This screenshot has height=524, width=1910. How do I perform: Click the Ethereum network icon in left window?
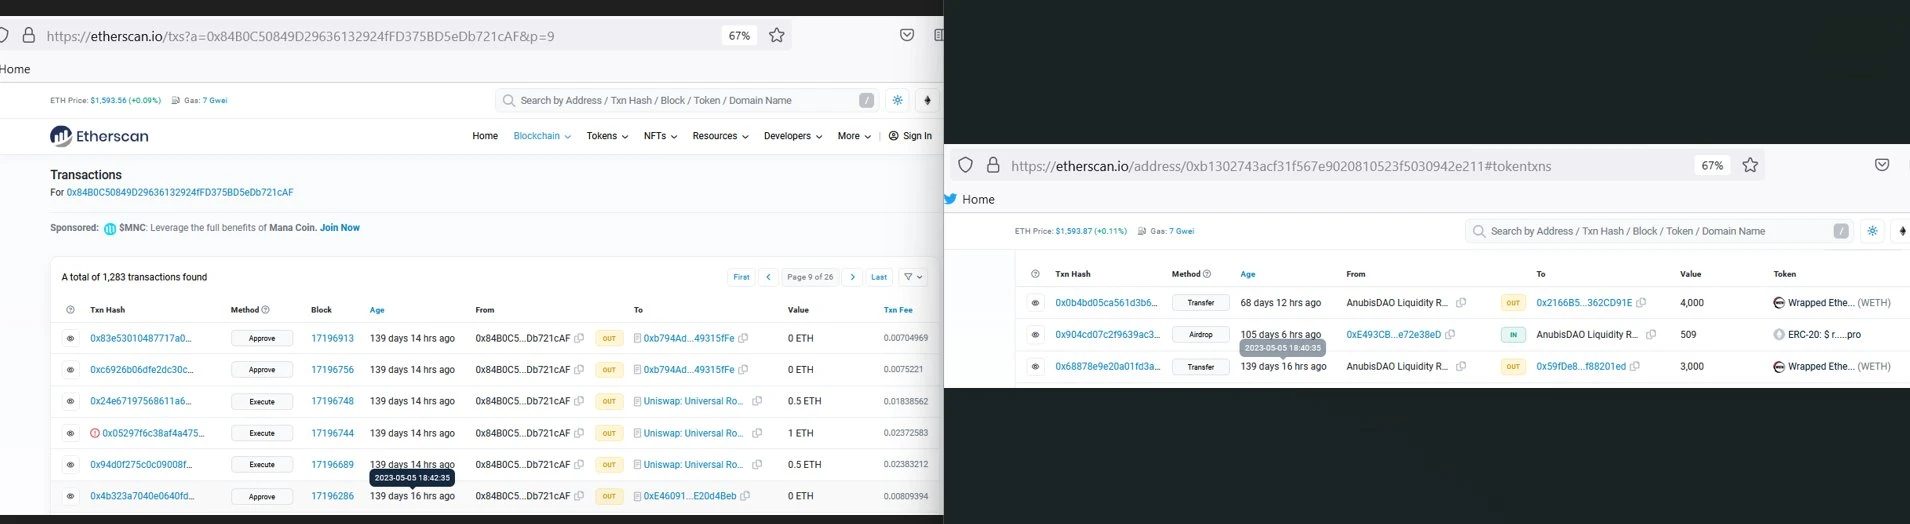pyautogui.click(x=927, y=100)
